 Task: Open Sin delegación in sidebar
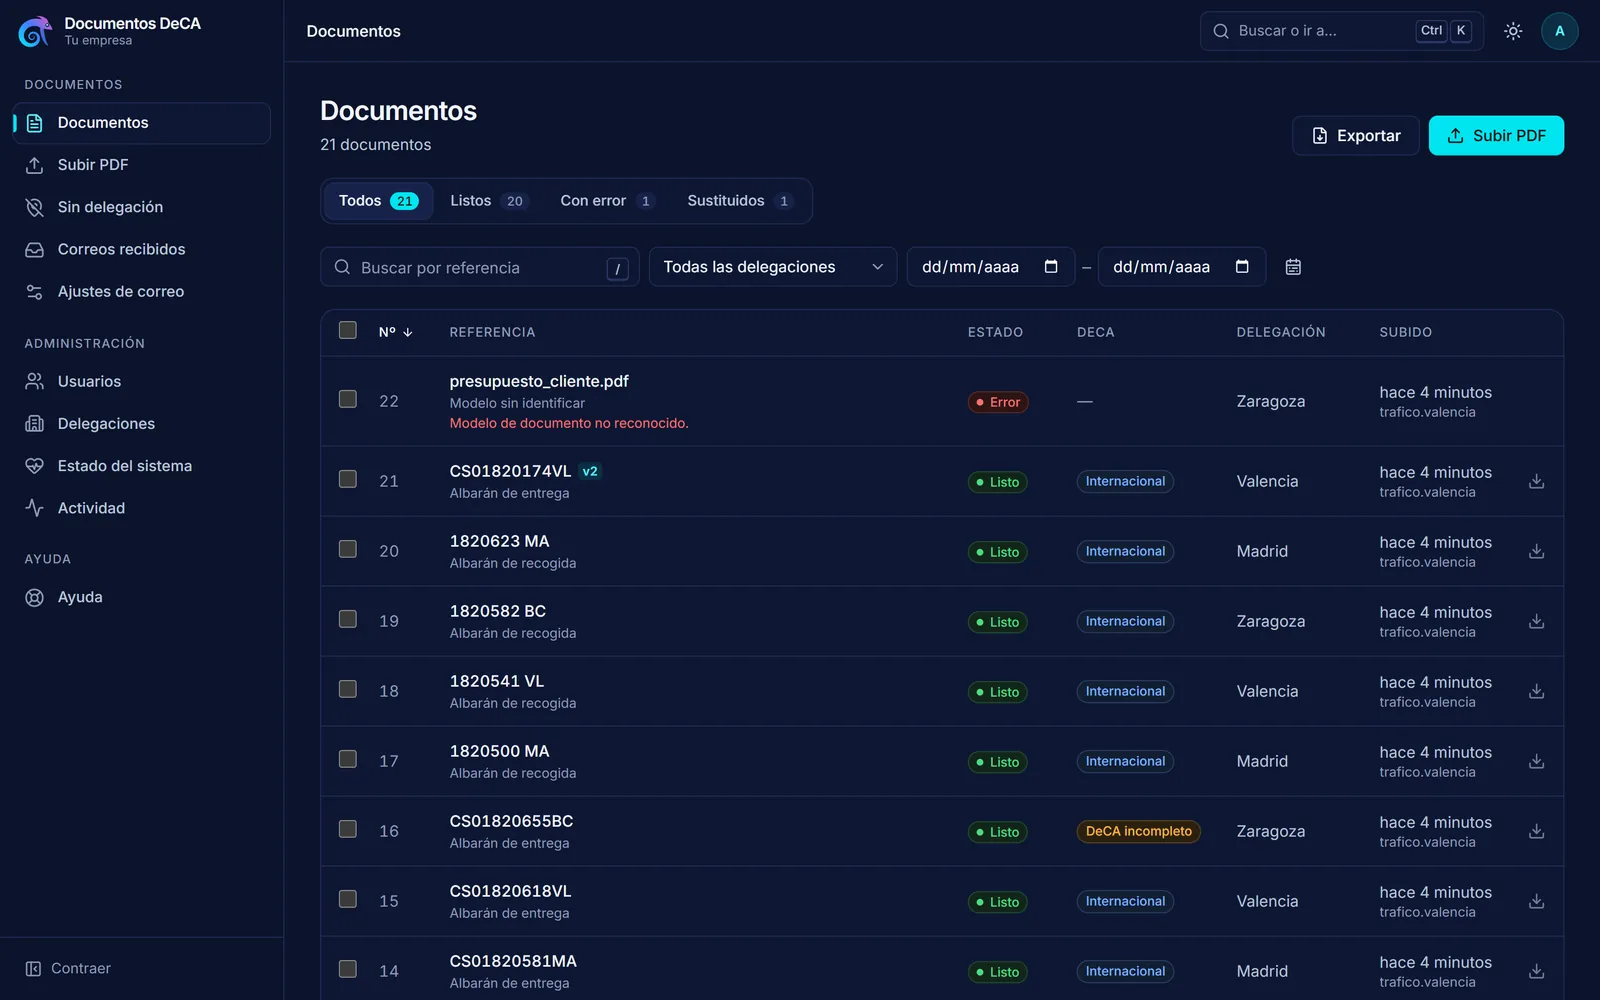141,207
